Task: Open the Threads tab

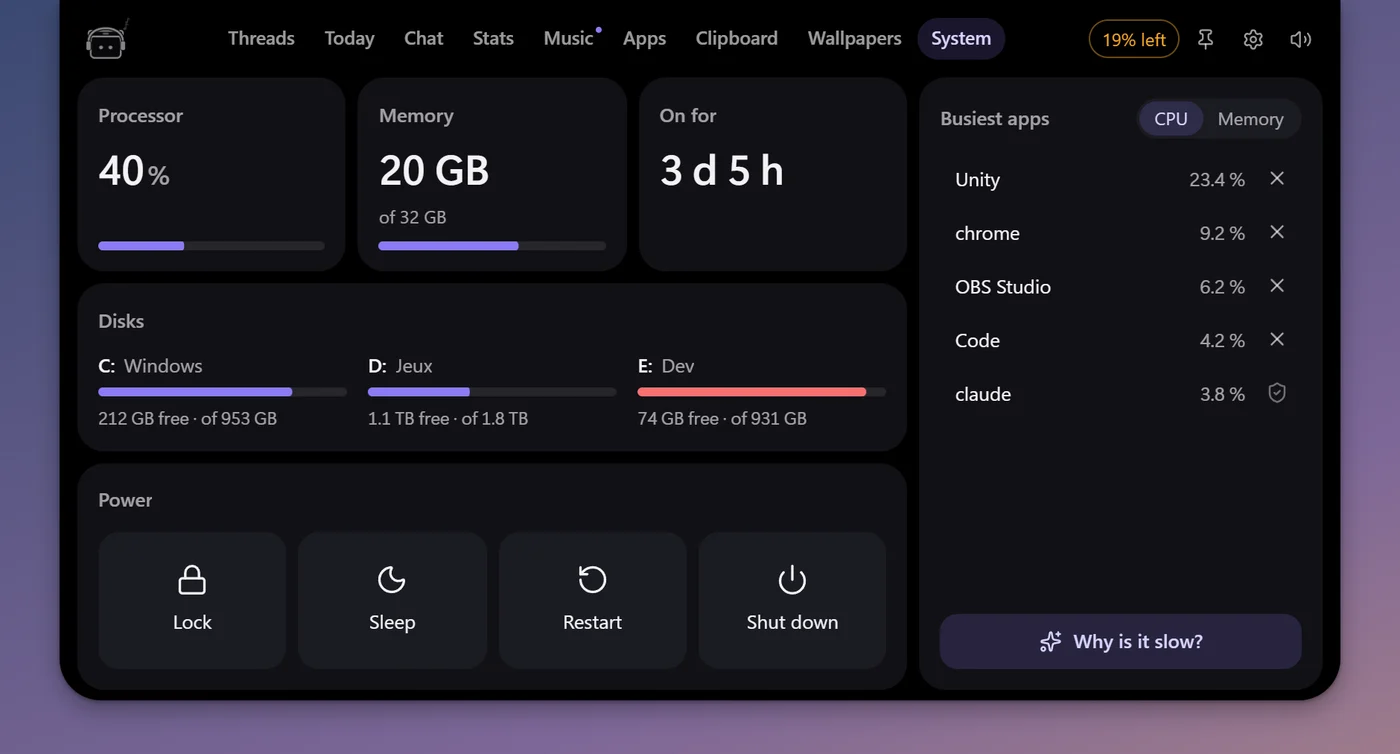Action: [261, 39]
